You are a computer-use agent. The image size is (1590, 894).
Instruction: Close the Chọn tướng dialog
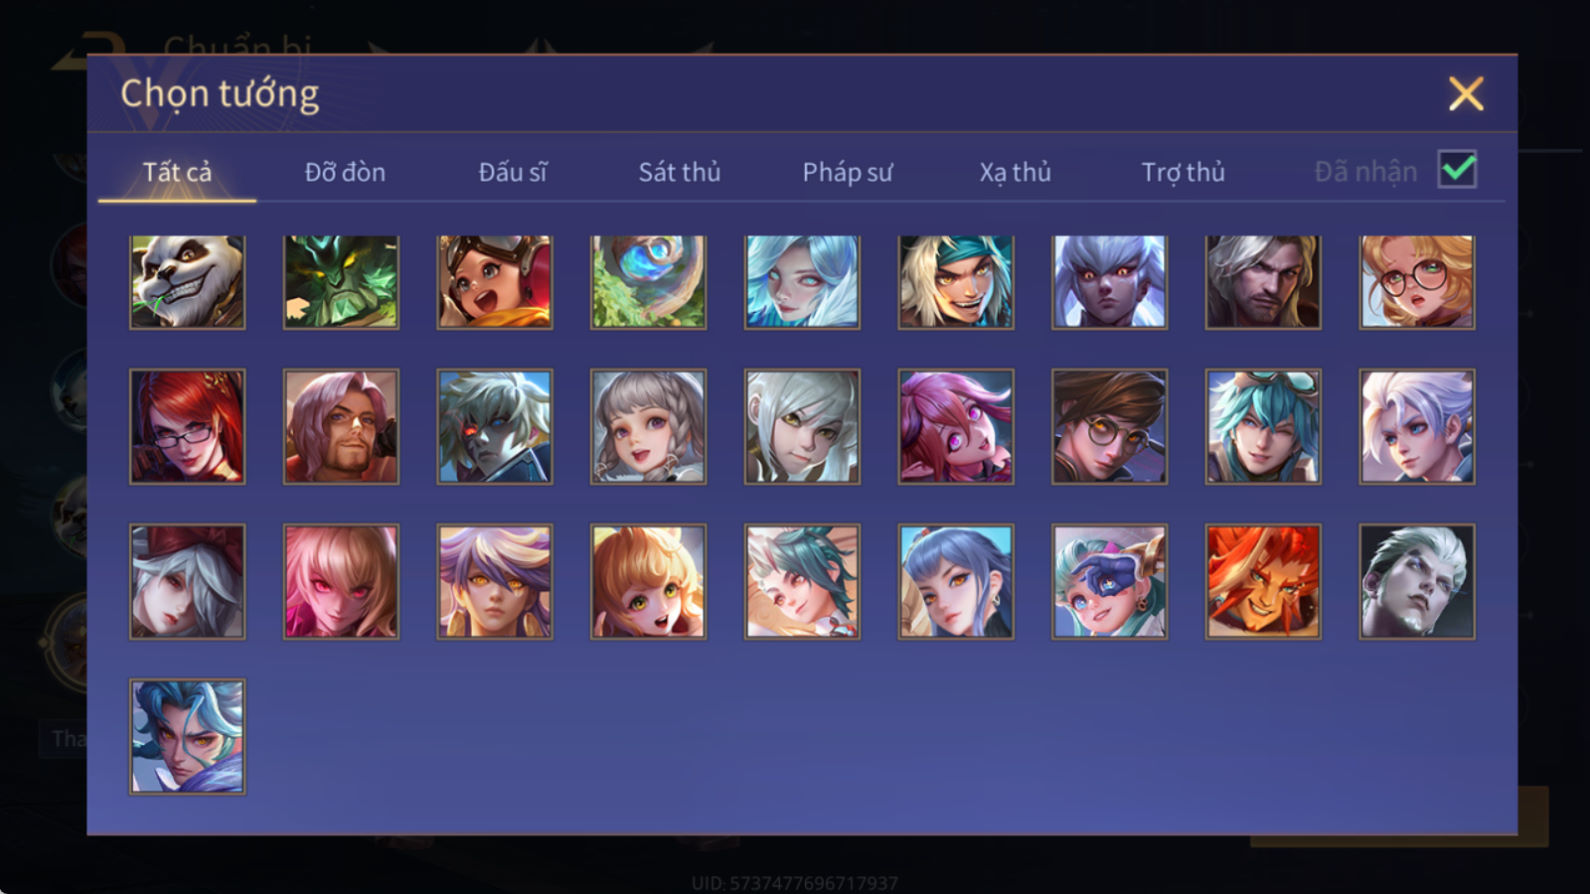pyautogui.click(x=1466, y=94)
